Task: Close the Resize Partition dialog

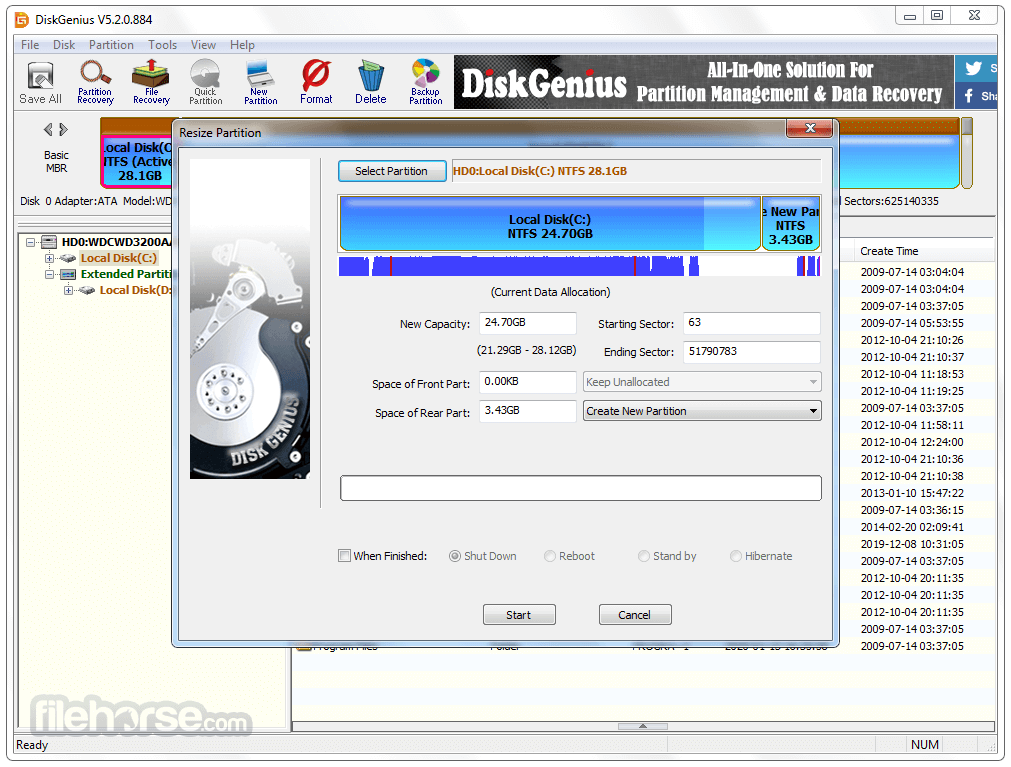Action: [810, 128]
